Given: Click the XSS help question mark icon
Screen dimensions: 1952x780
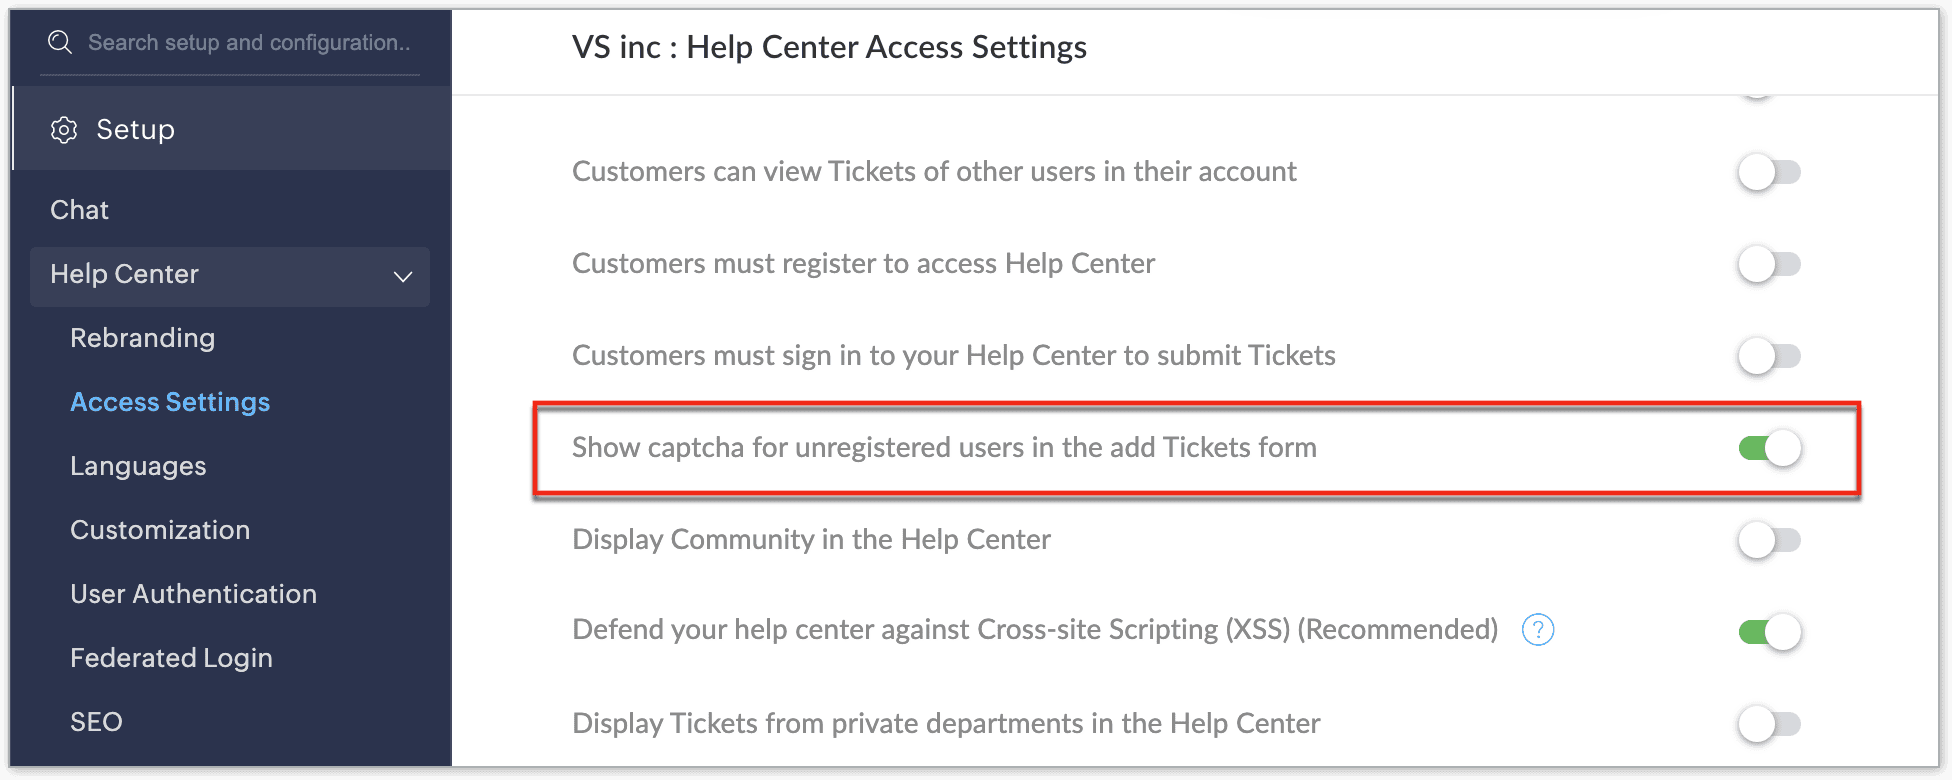Looking at the screenshot, I should [1537, 630].
